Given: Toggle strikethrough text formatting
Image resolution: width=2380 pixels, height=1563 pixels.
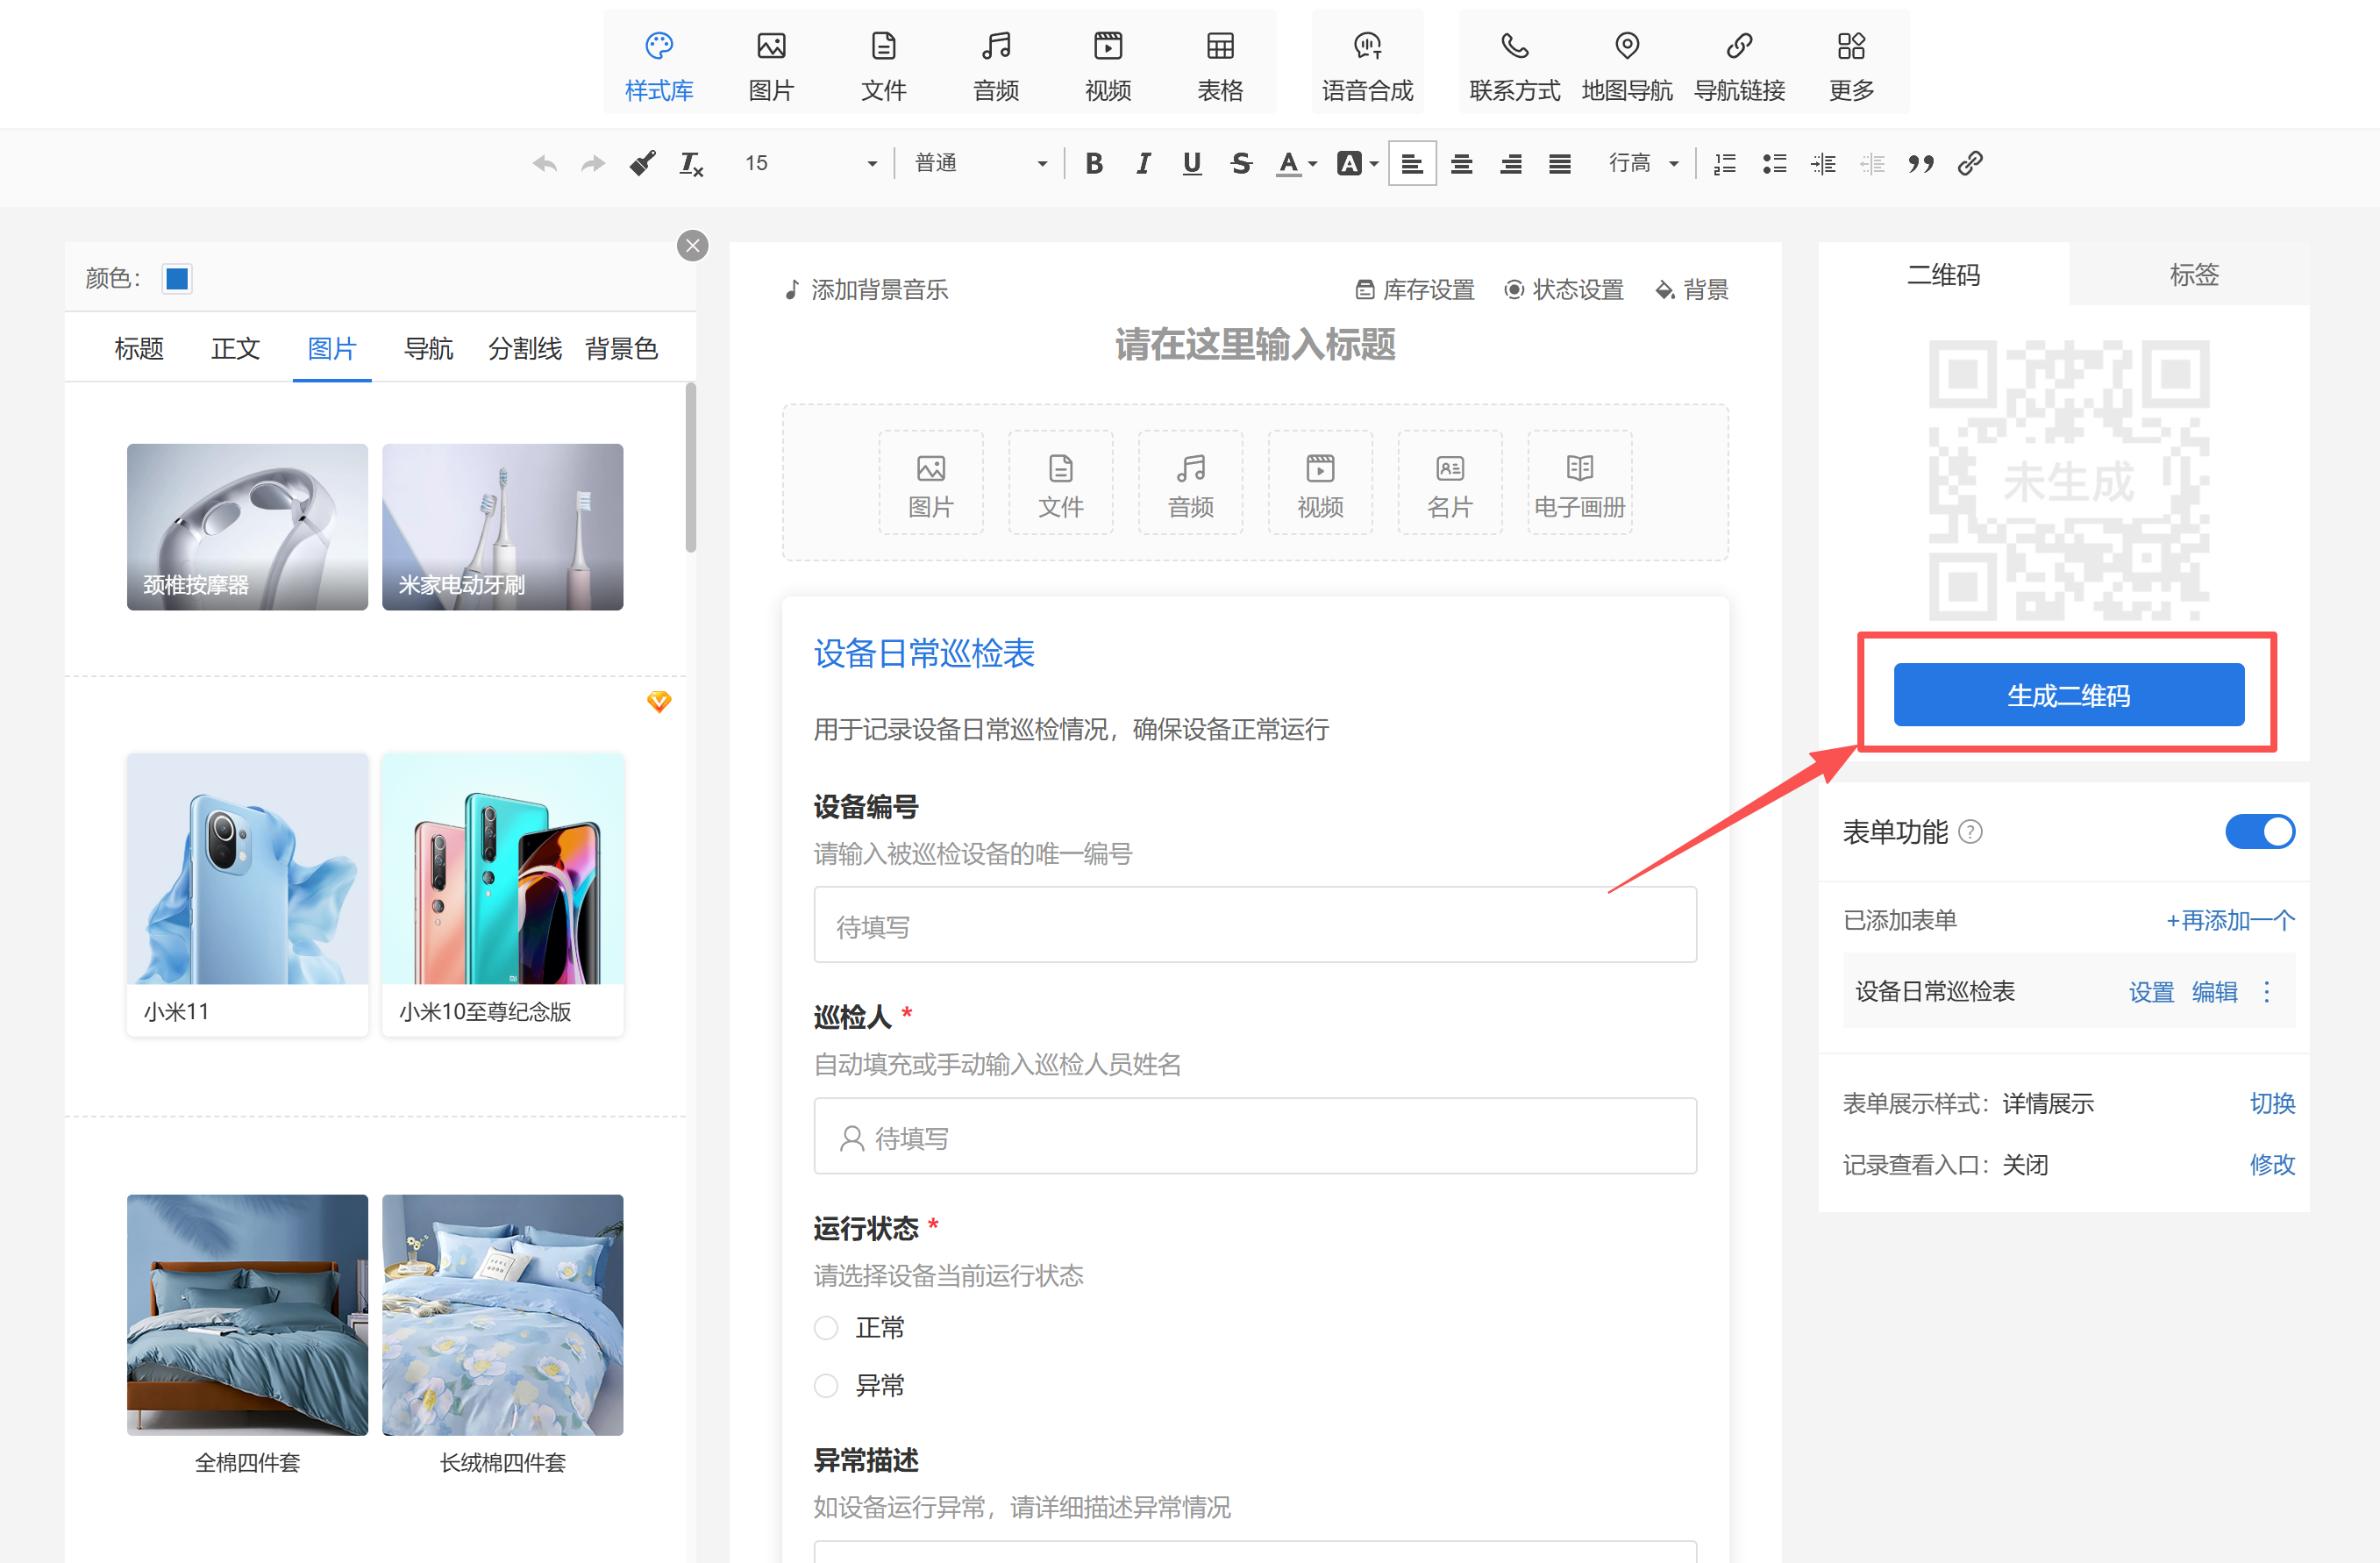Looking at the screenshot, I should [x=1241, y=163].
